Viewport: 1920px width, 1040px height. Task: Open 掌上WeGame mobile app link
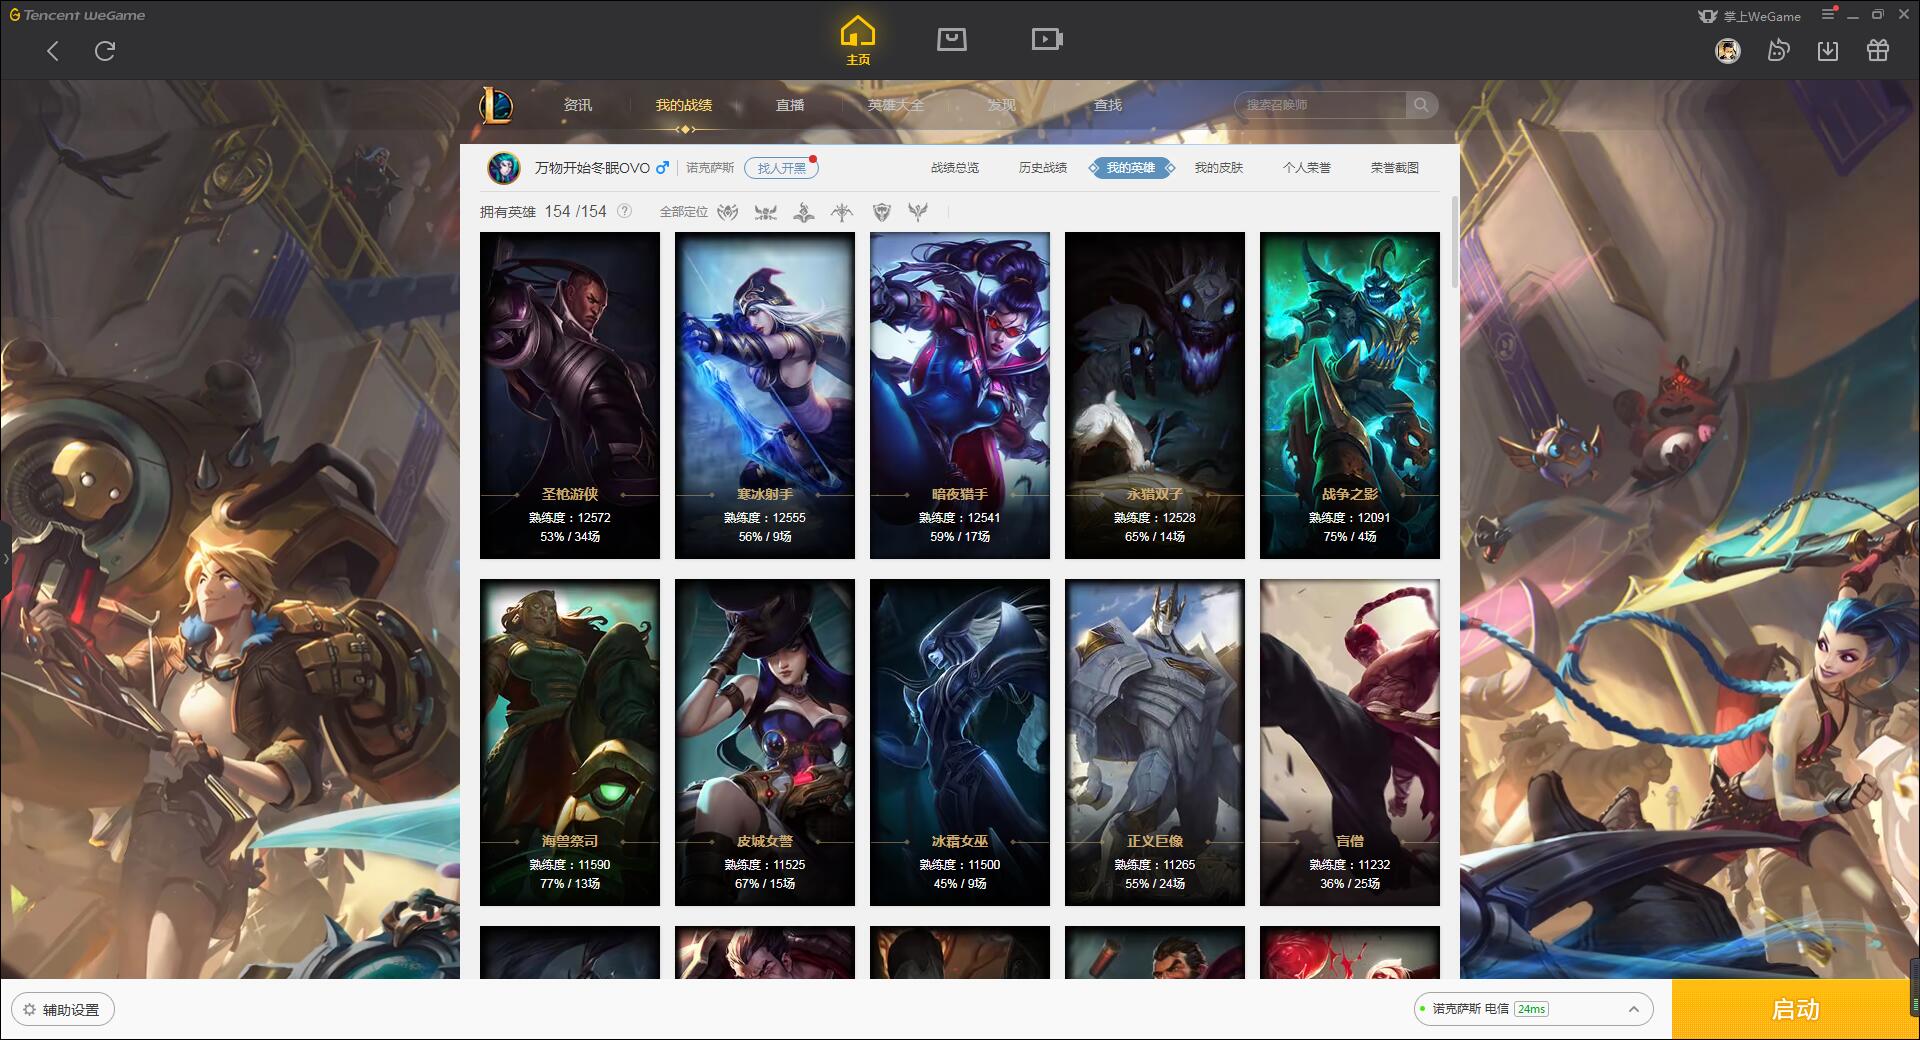click(1749, 16)
